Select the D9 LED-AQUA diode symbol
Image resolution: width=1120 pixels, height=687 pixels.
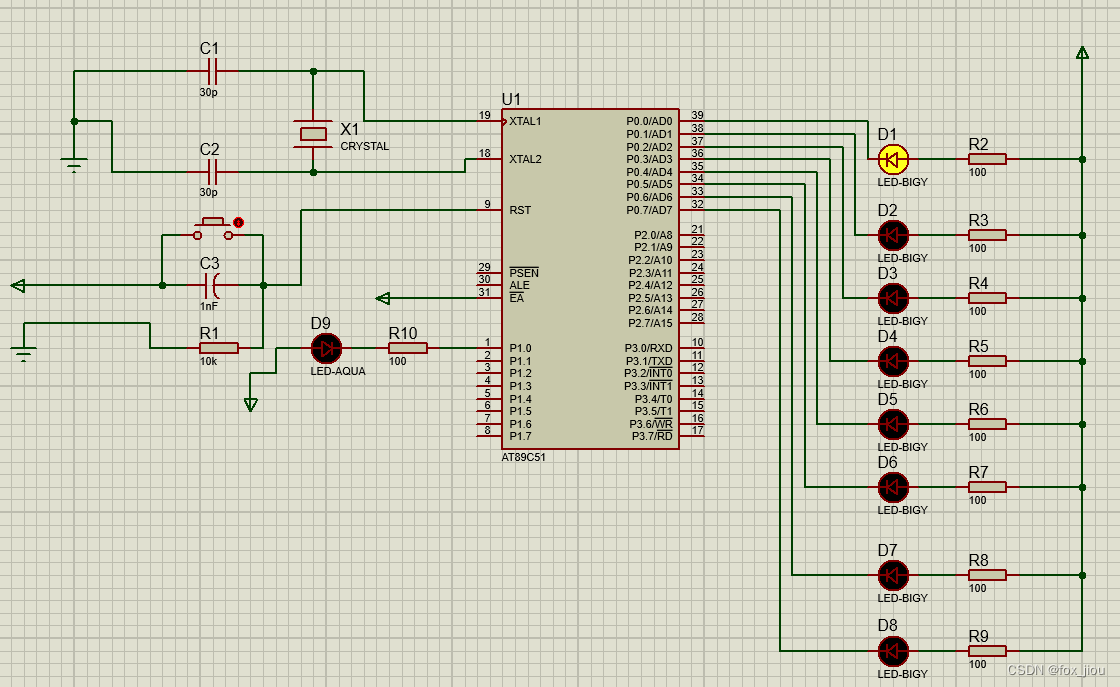pos(326,348)
